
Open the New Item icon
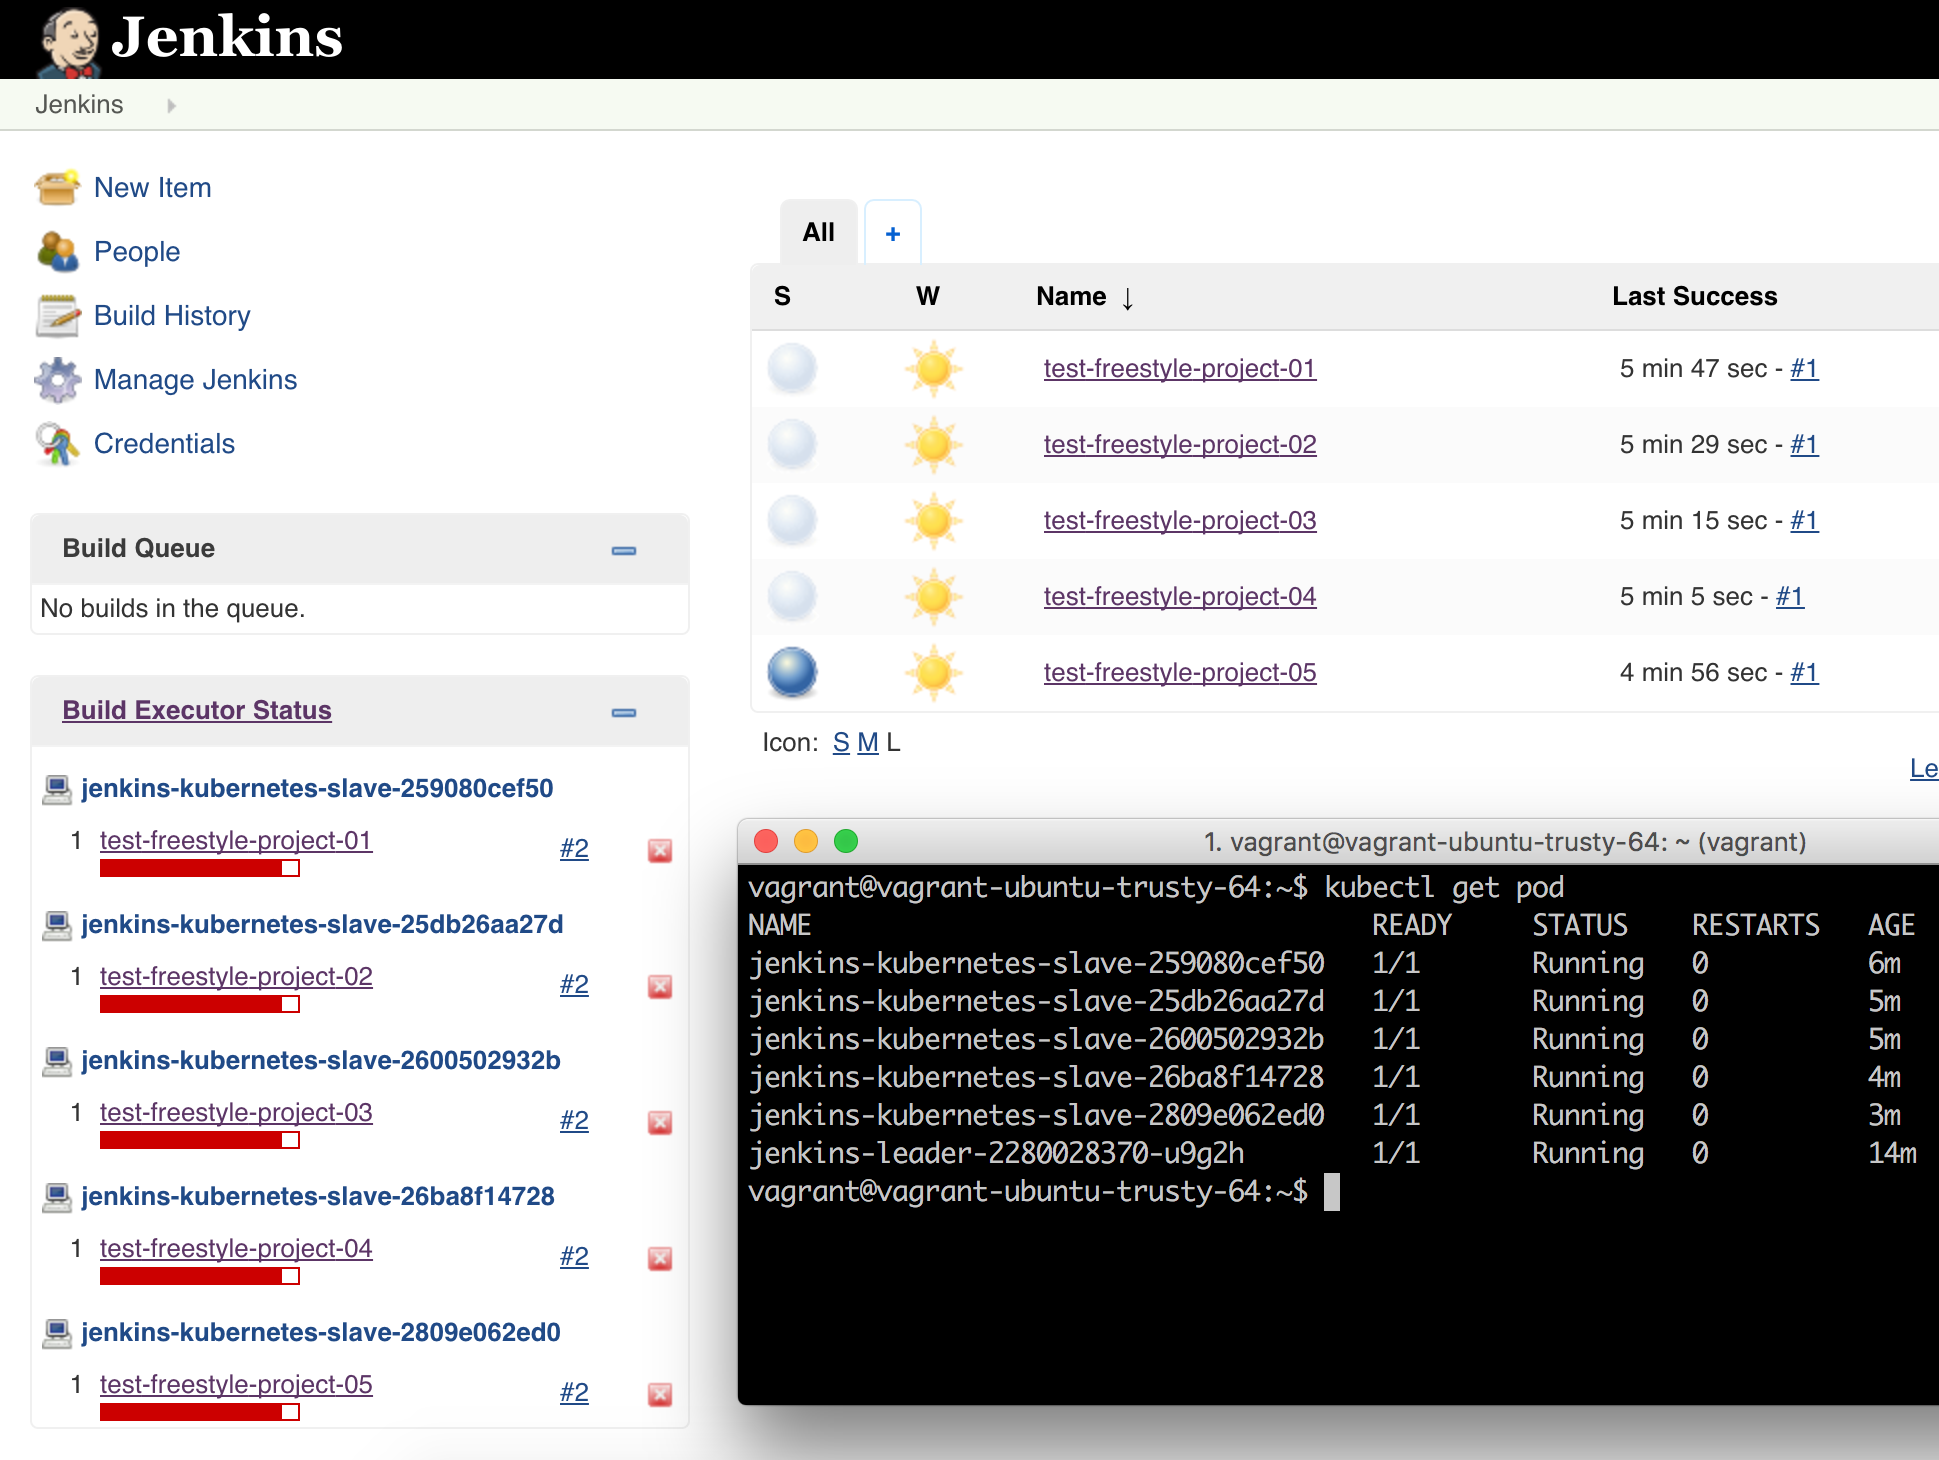pos(57,187)
